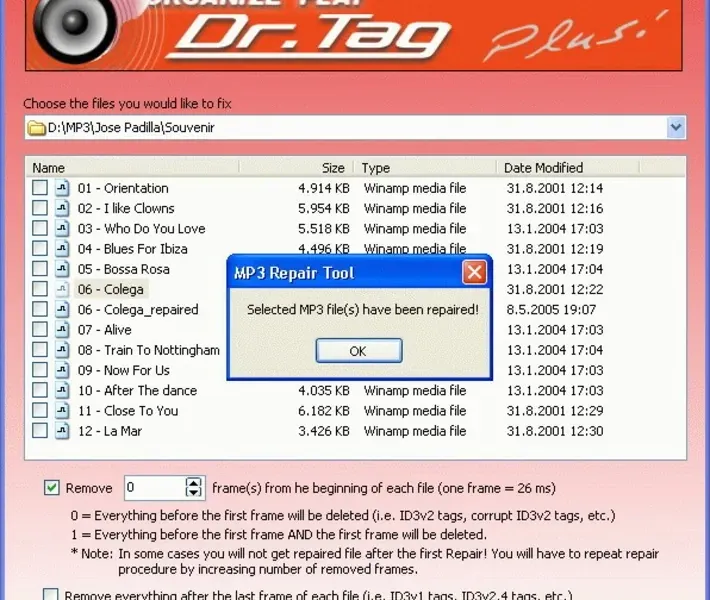The width and height of the screenshot is (710, 600).
Task: Select file name 09 - Now For Us
Action: 124,370
